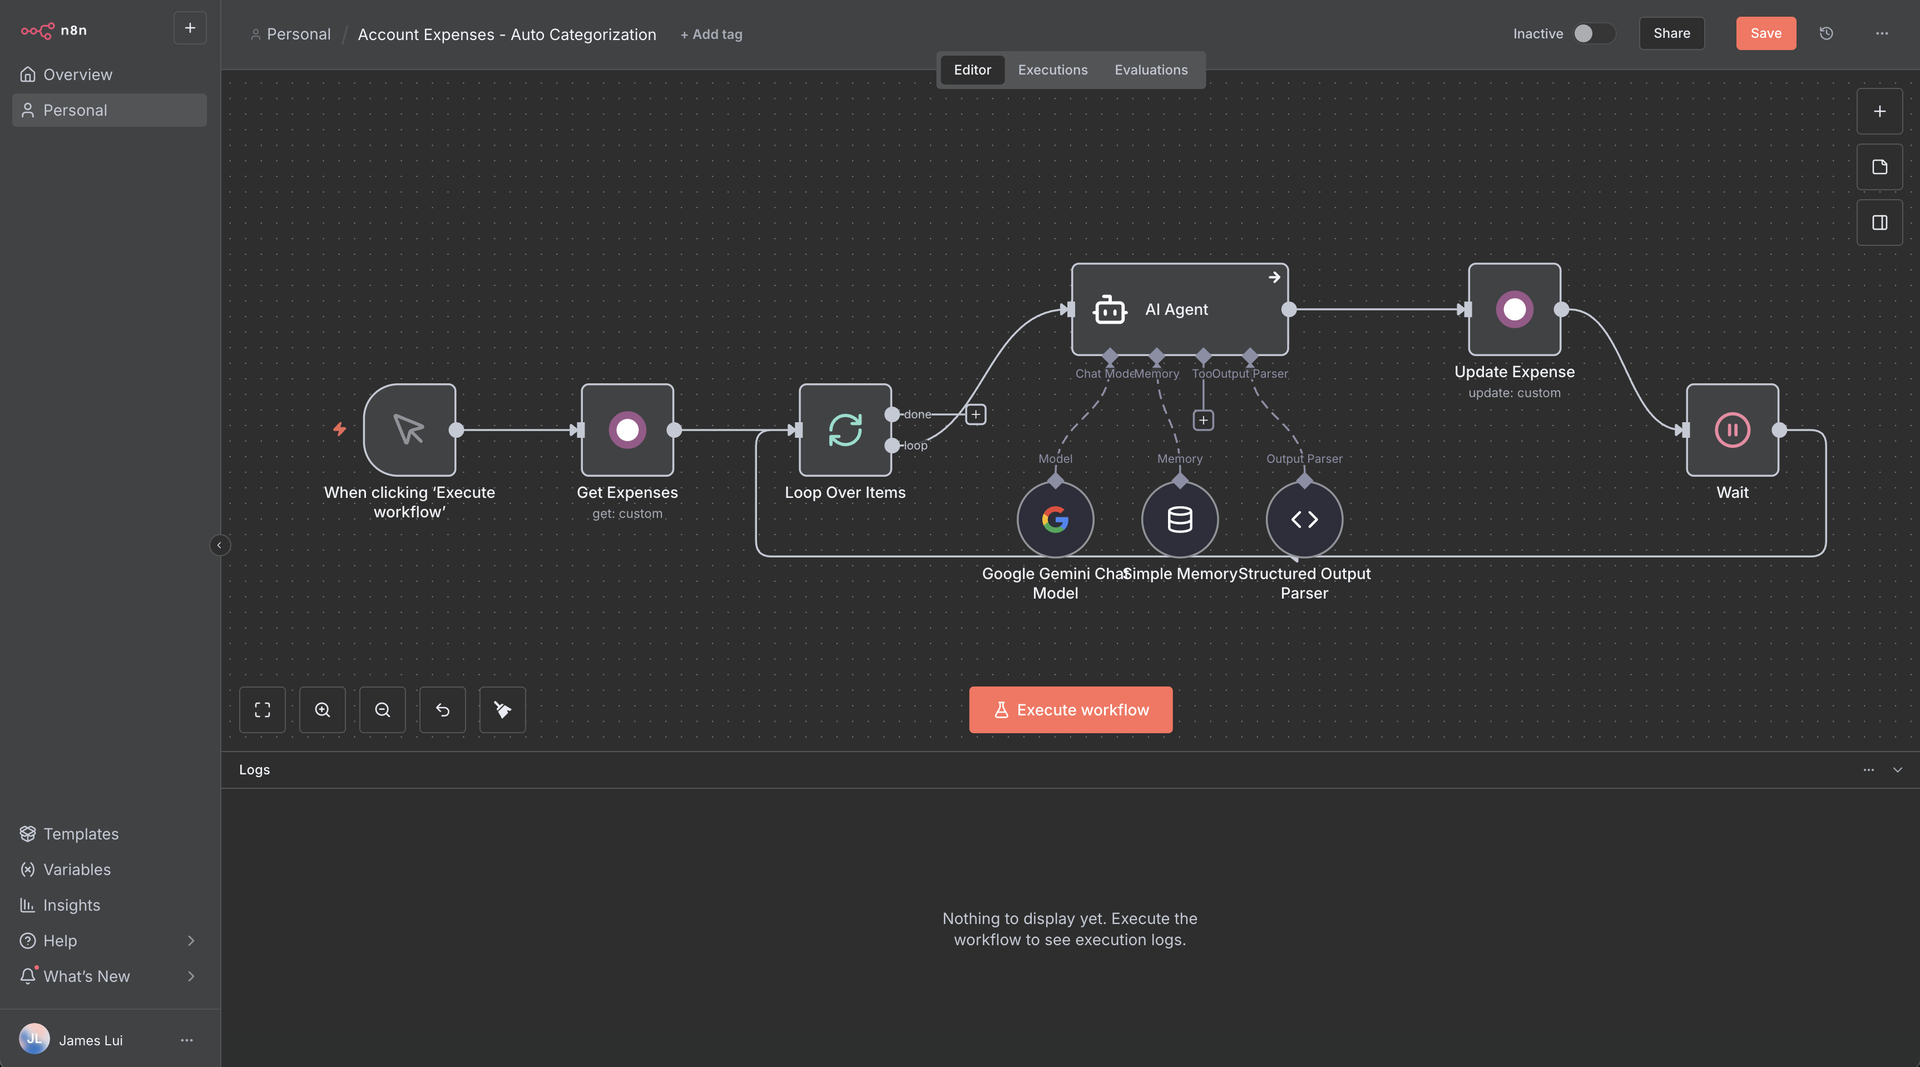Click the tidy up workflow icon
The height and width of the screenshot is (1067, 1920).
click(x=502, y=710)
